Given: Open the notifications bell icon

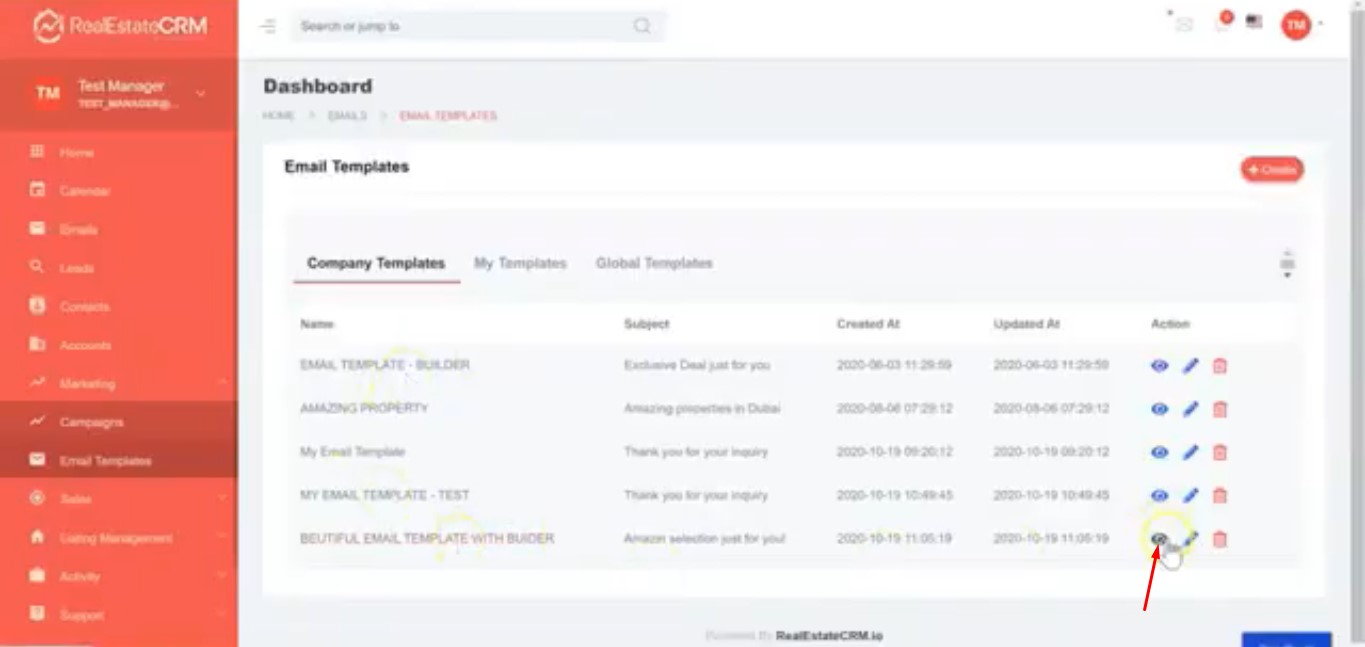Looking at the screenshot, I should [1222, 24].
